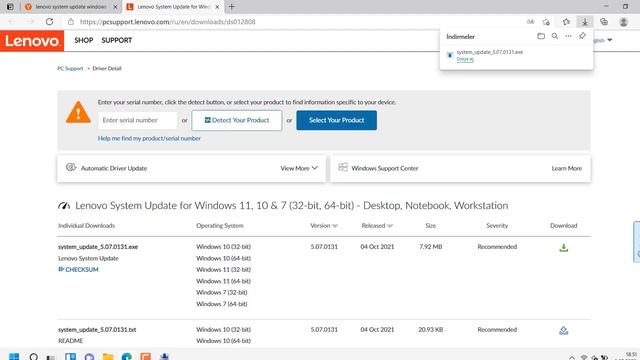The image size is (640, 360).
Task: Click Learn More for Windows Support Center
Action: tap(567, 168)
